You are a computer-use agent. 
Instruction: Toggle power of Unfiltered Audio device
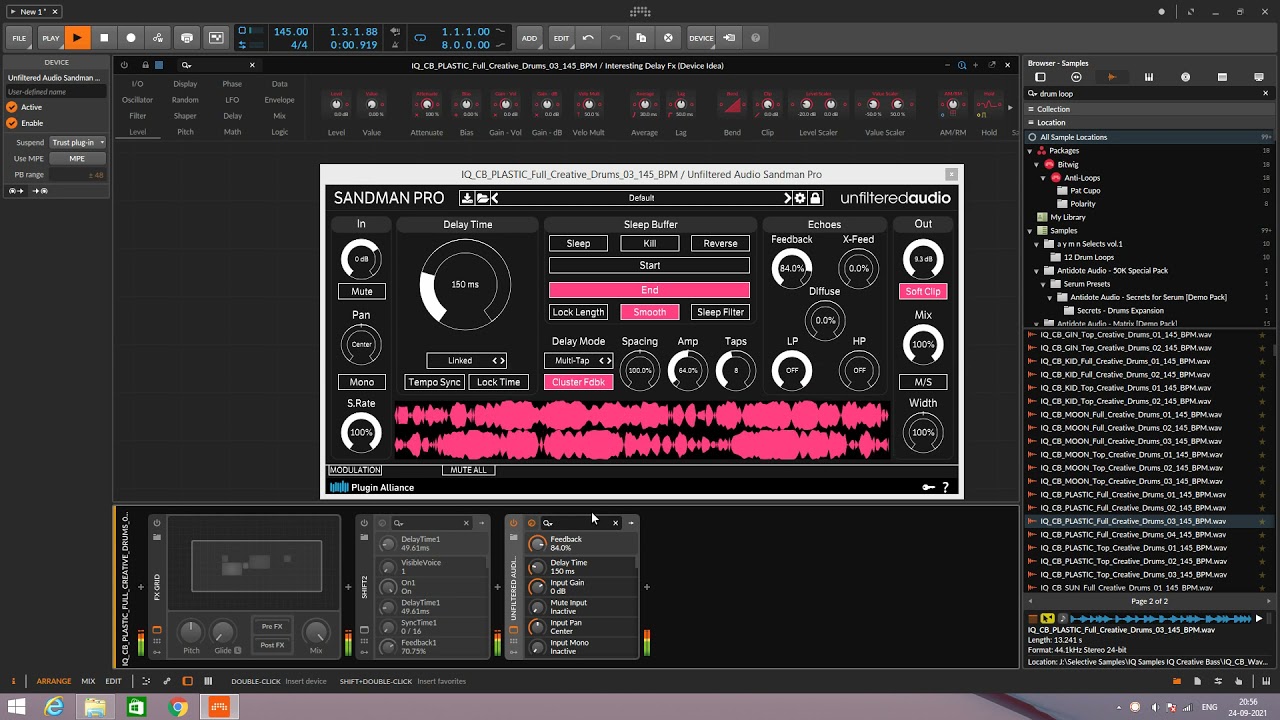coord(514,523)
